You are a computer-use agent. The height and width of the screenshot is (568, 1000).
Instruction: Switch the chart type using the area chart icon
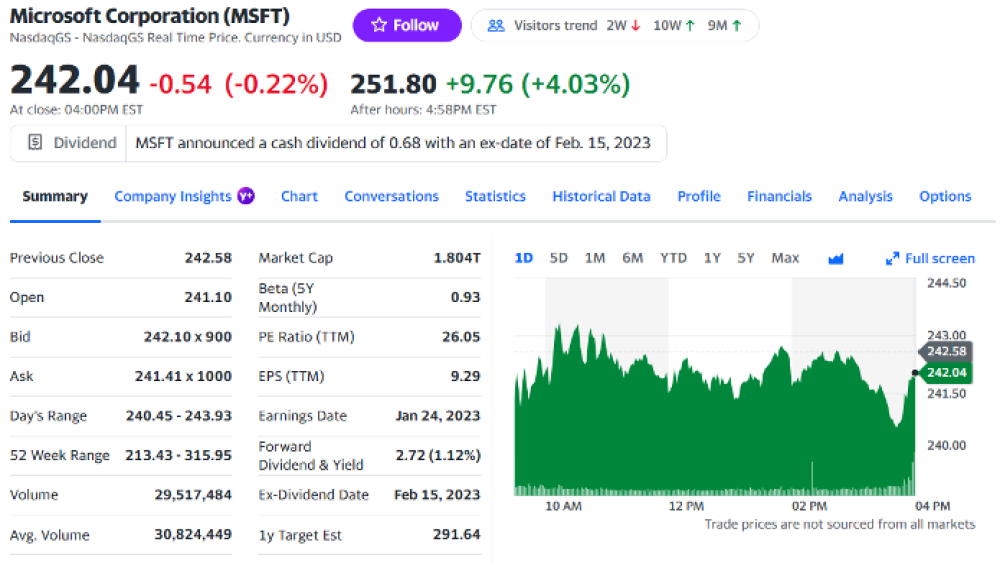(836, 259)
